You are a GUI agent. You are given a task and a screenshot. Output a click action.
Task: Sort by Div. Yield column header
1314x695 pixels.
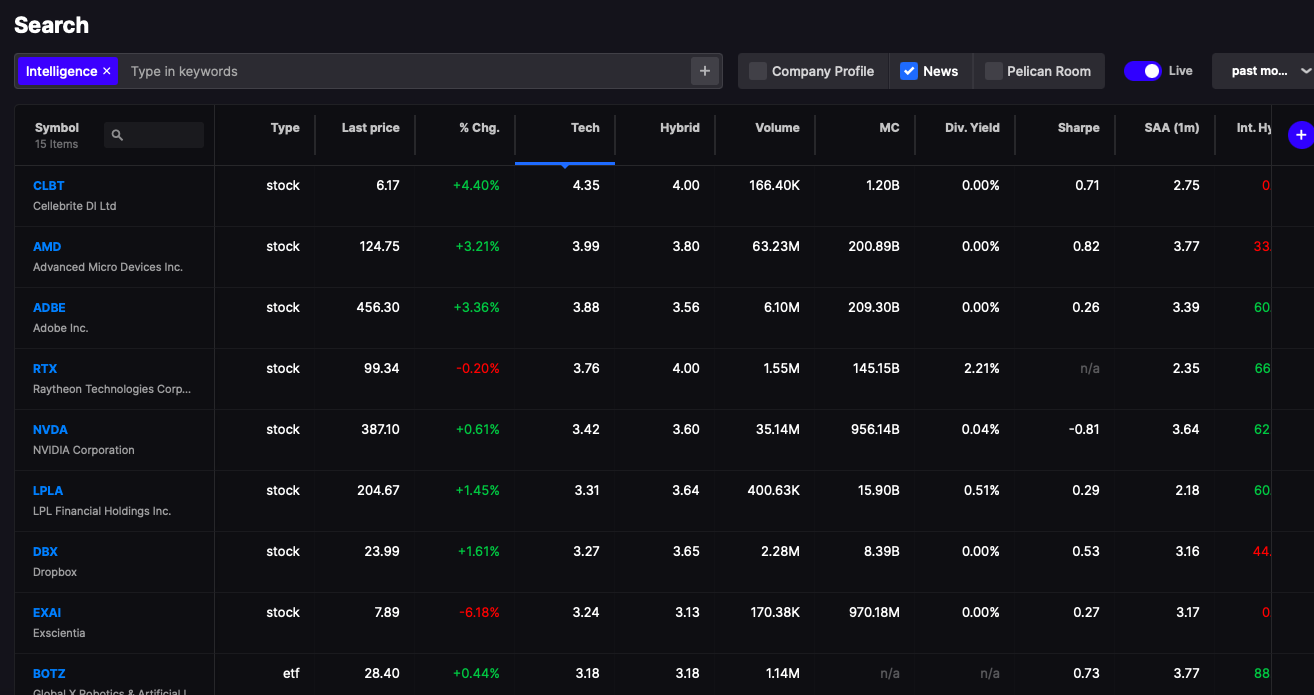coord(972,128)
